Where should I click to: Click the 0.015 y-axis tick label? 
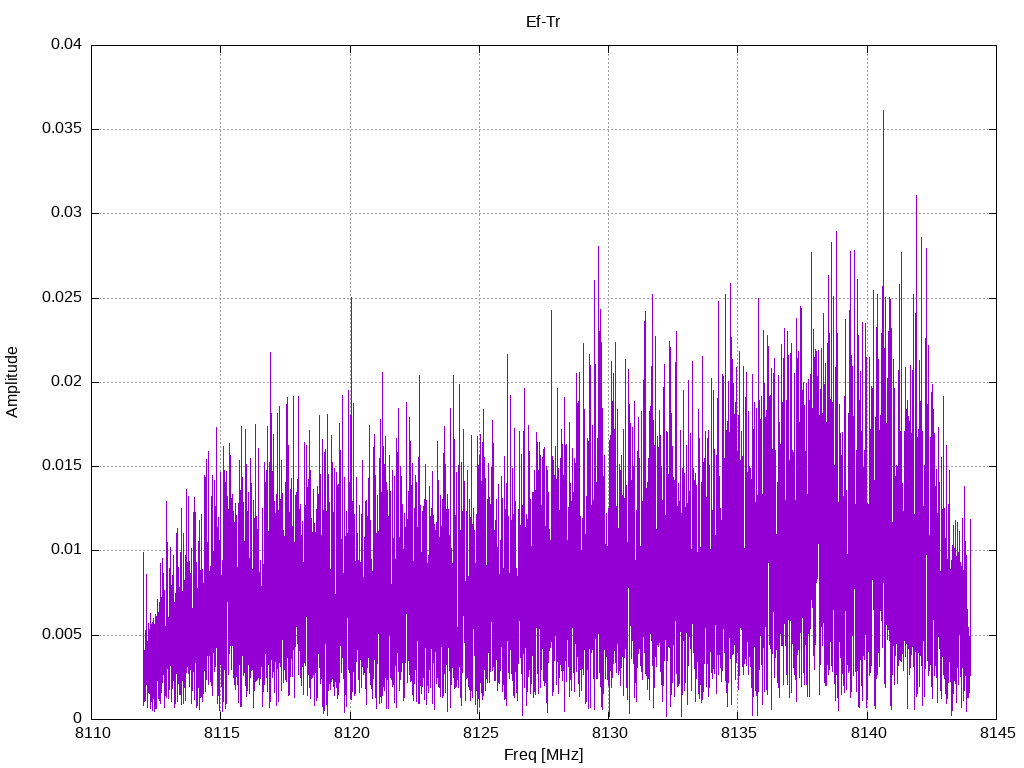tap(62, 466)
